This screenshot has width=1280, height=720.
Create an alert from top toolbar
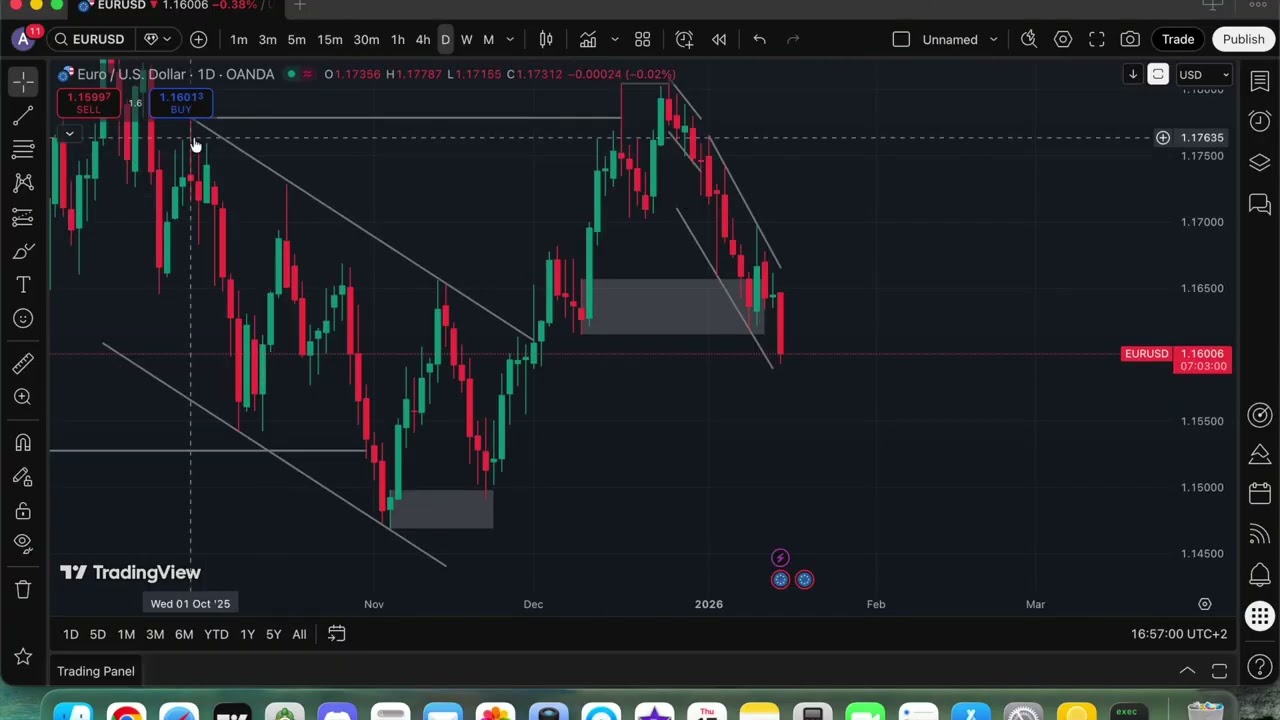pyautogui.click(x=684, y=39)
